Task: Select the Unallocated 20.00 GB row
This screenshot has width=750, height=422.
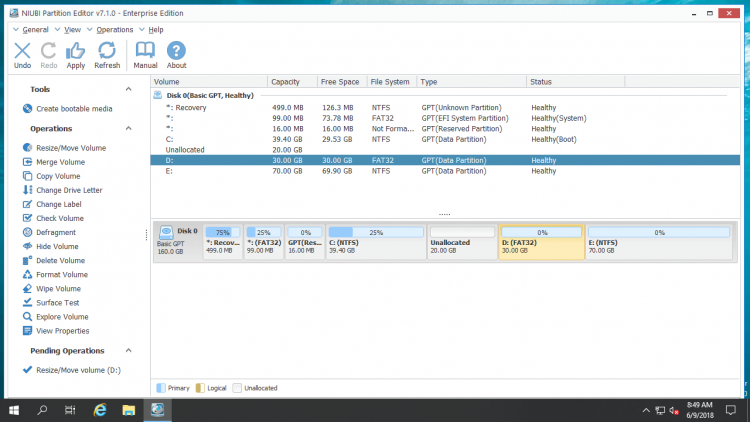Action: [x=445, y=150]
